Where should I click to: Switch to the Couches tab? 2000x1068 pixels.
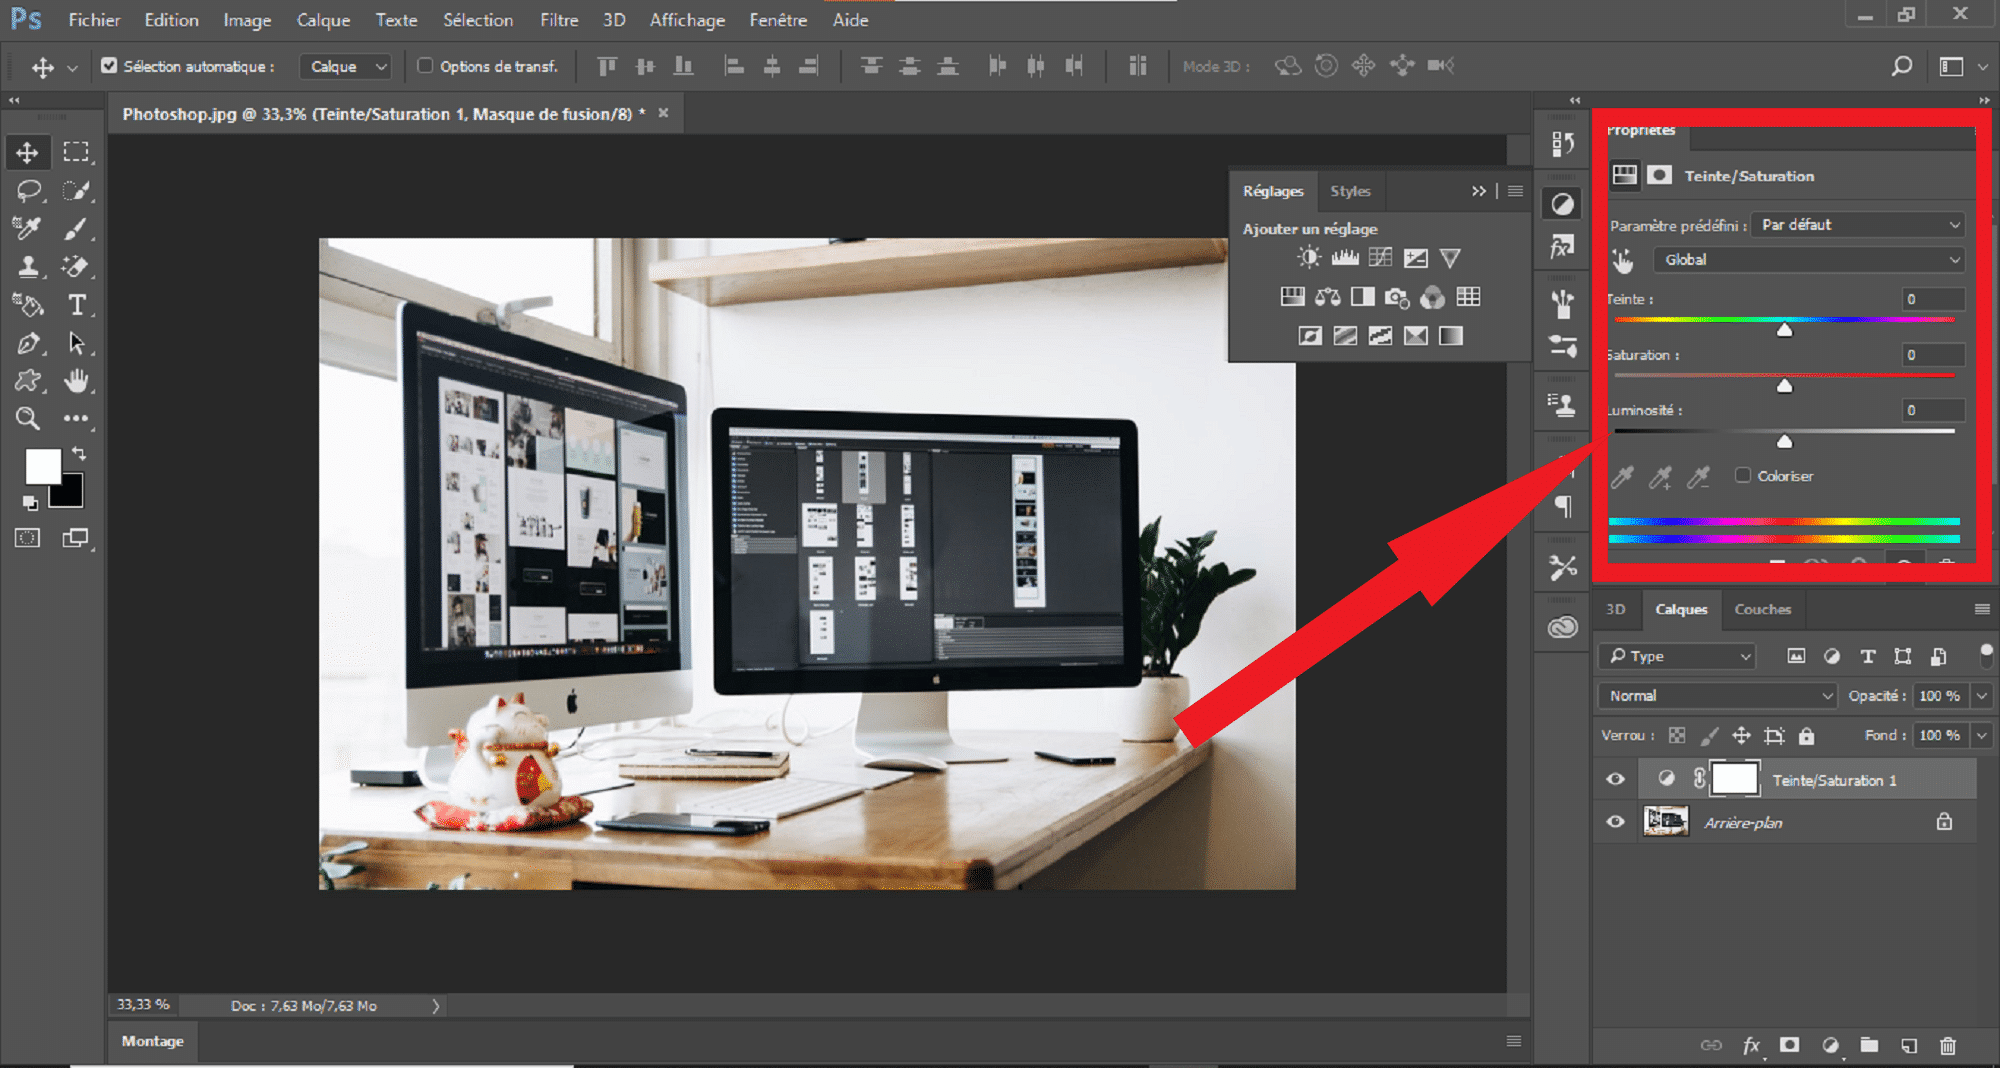[1762, 609]
